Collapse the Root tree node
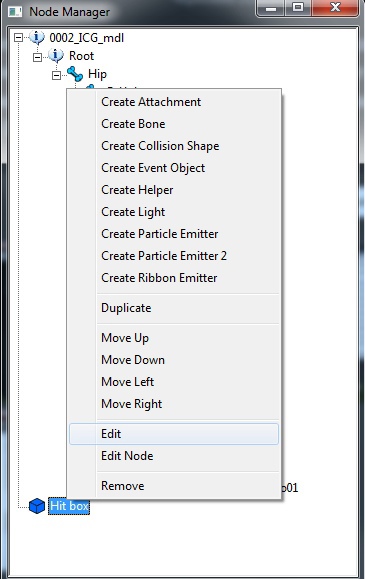Viewport: 365px width, 579px height. (x=37, y=57)
